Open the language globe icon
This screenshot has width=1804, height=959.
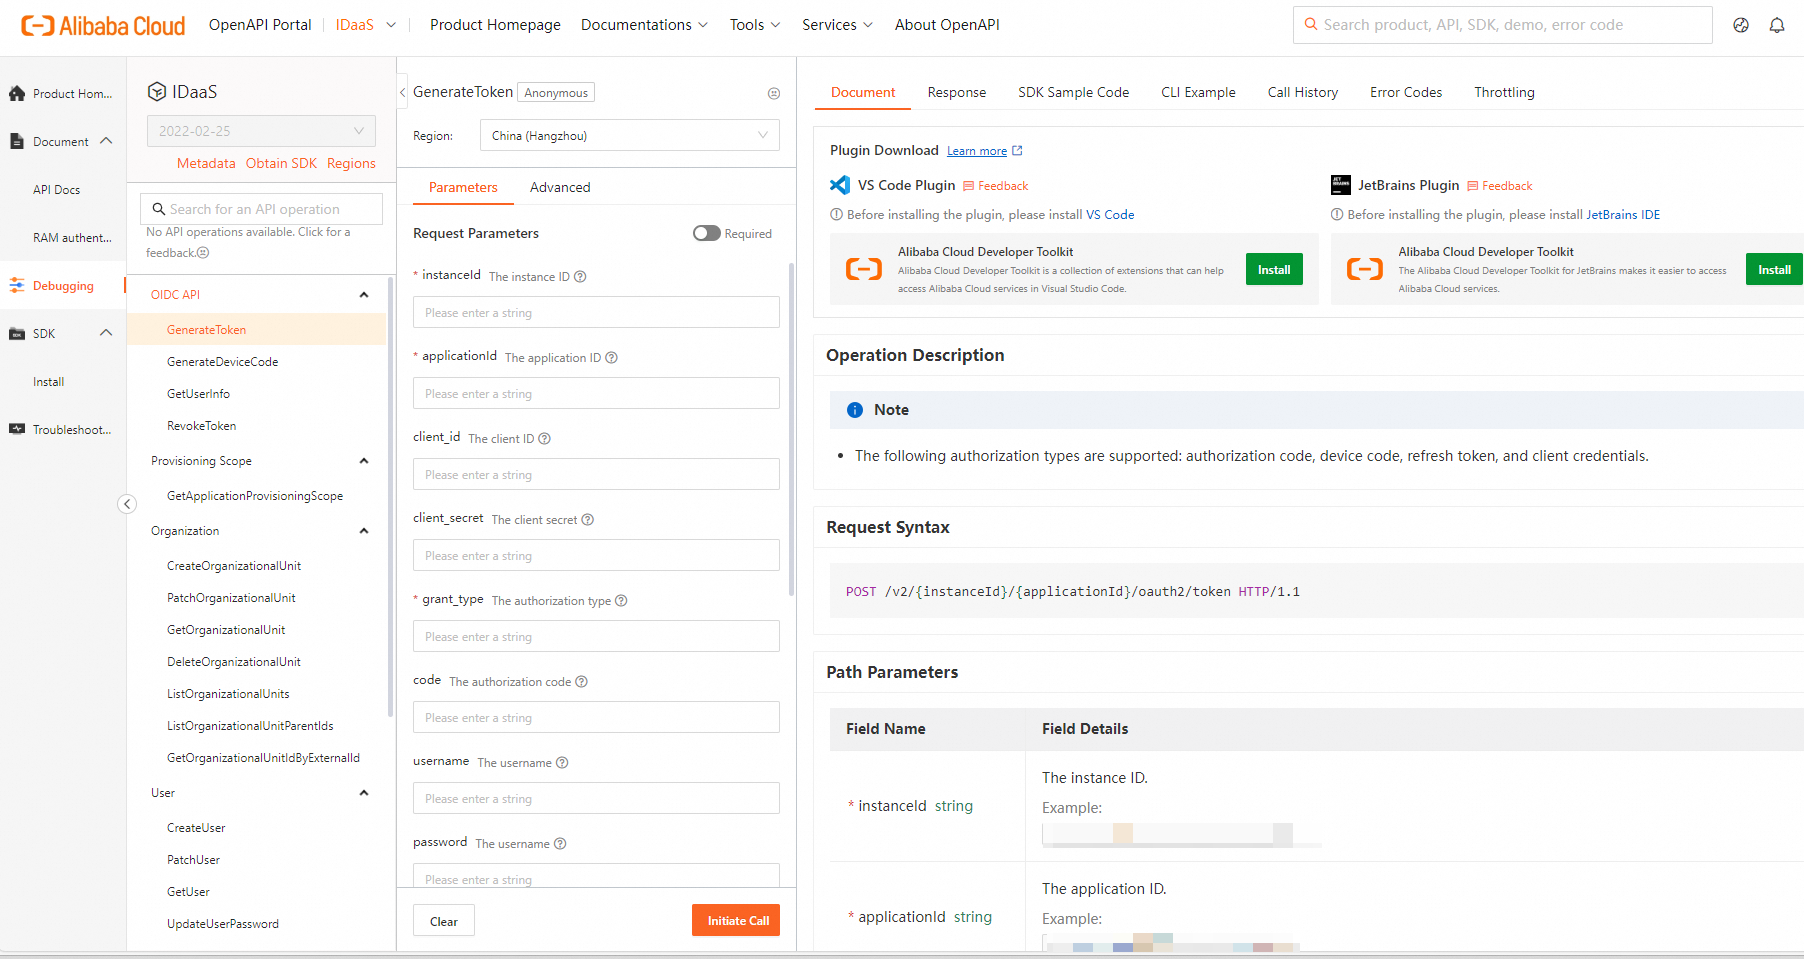point(1741,25)
